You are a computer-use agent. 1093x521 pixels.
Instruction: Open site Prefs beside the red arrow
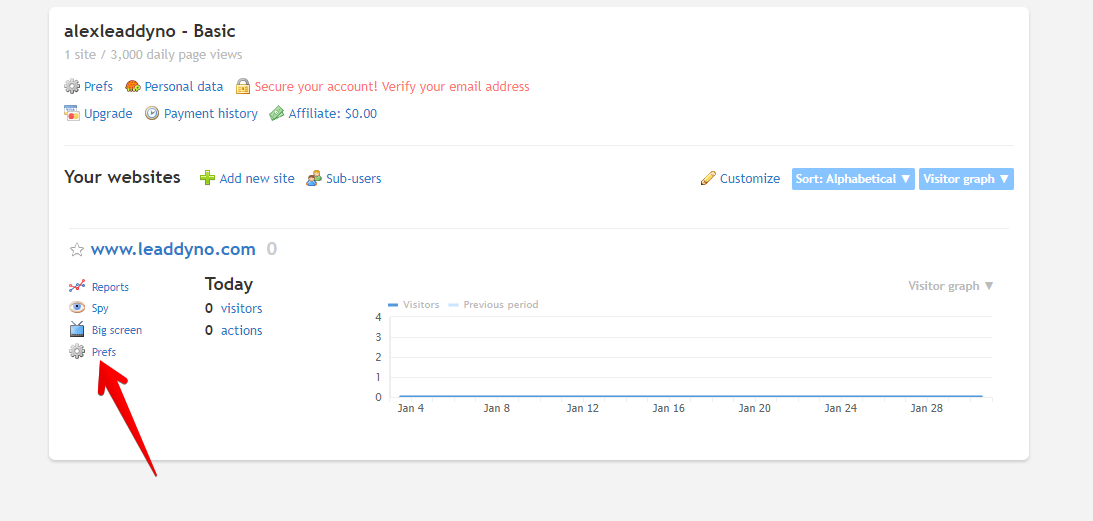[x=104, y=352]
